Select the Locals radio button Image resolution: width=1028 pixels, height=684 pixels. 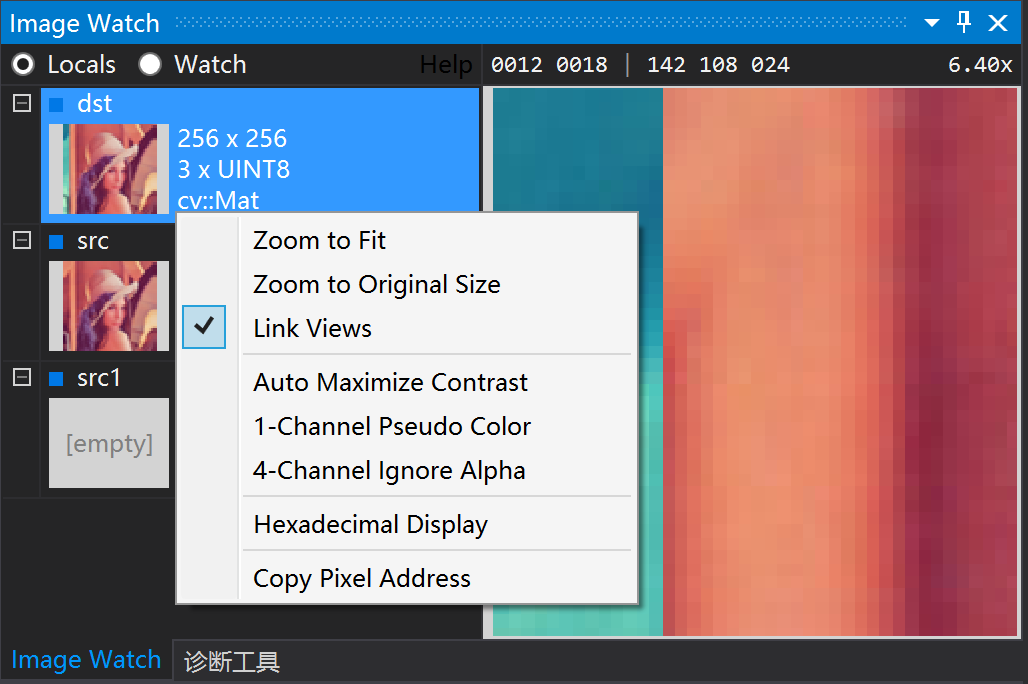click(x=22, y=64)
